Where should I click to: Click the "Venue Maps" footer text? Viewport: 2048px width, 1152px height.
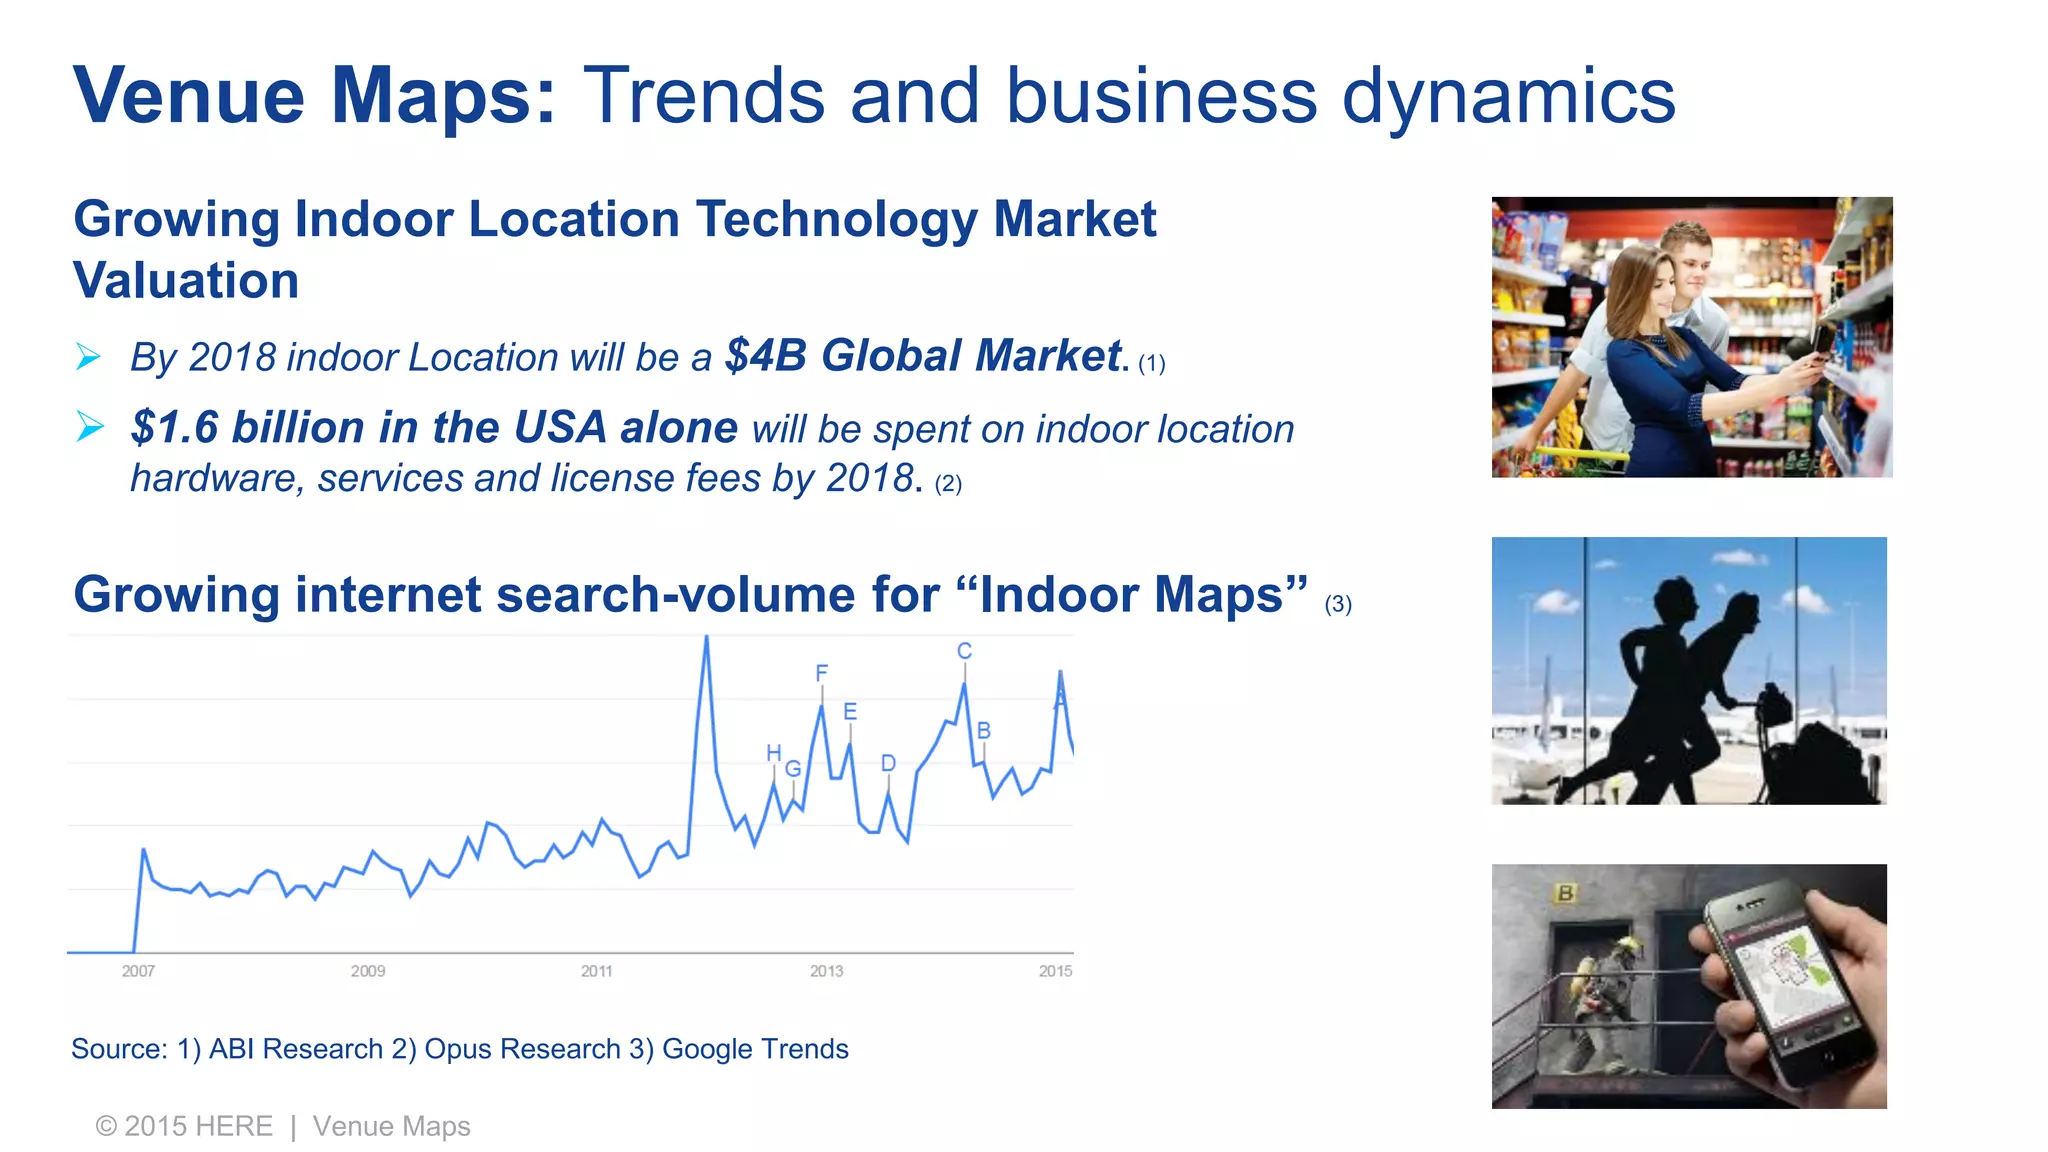[x=391, y=1126]
